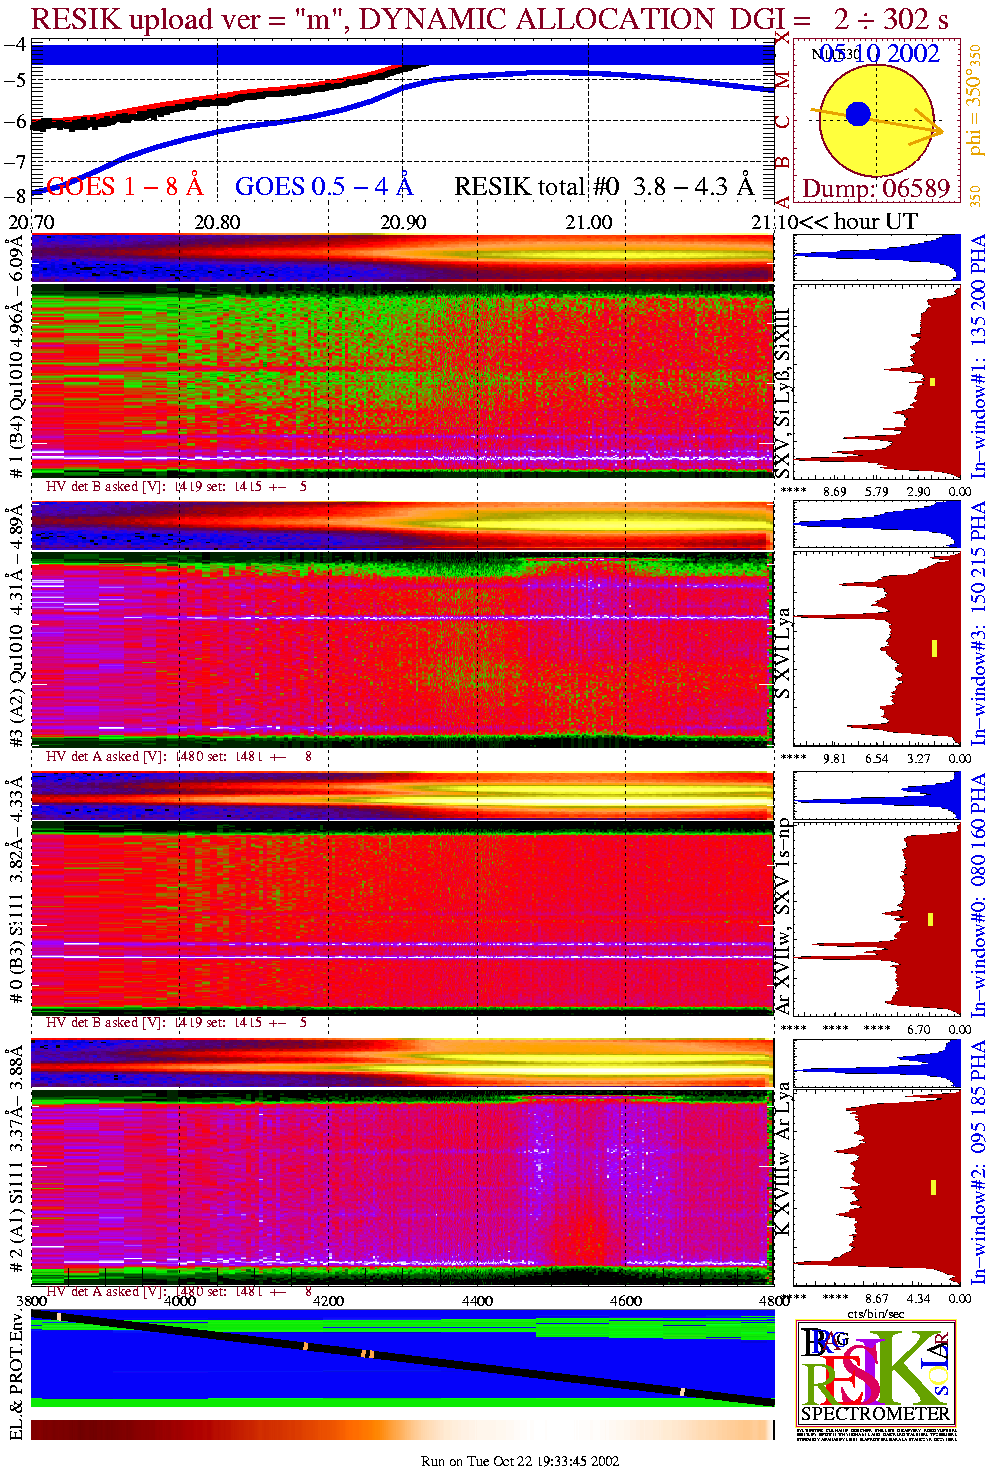Image resolution: width=1004 pixels, height=1476 pixels.
Task: Click the RESIK Solar Spectrometer logo
Action: (876, 1372)
